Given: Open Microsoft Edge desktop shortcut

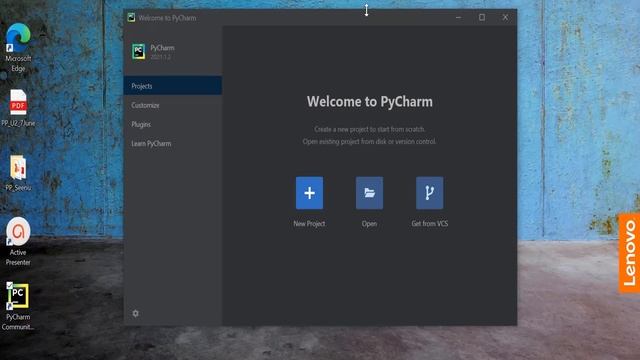Looking at the screenshot, I should 18,47.
